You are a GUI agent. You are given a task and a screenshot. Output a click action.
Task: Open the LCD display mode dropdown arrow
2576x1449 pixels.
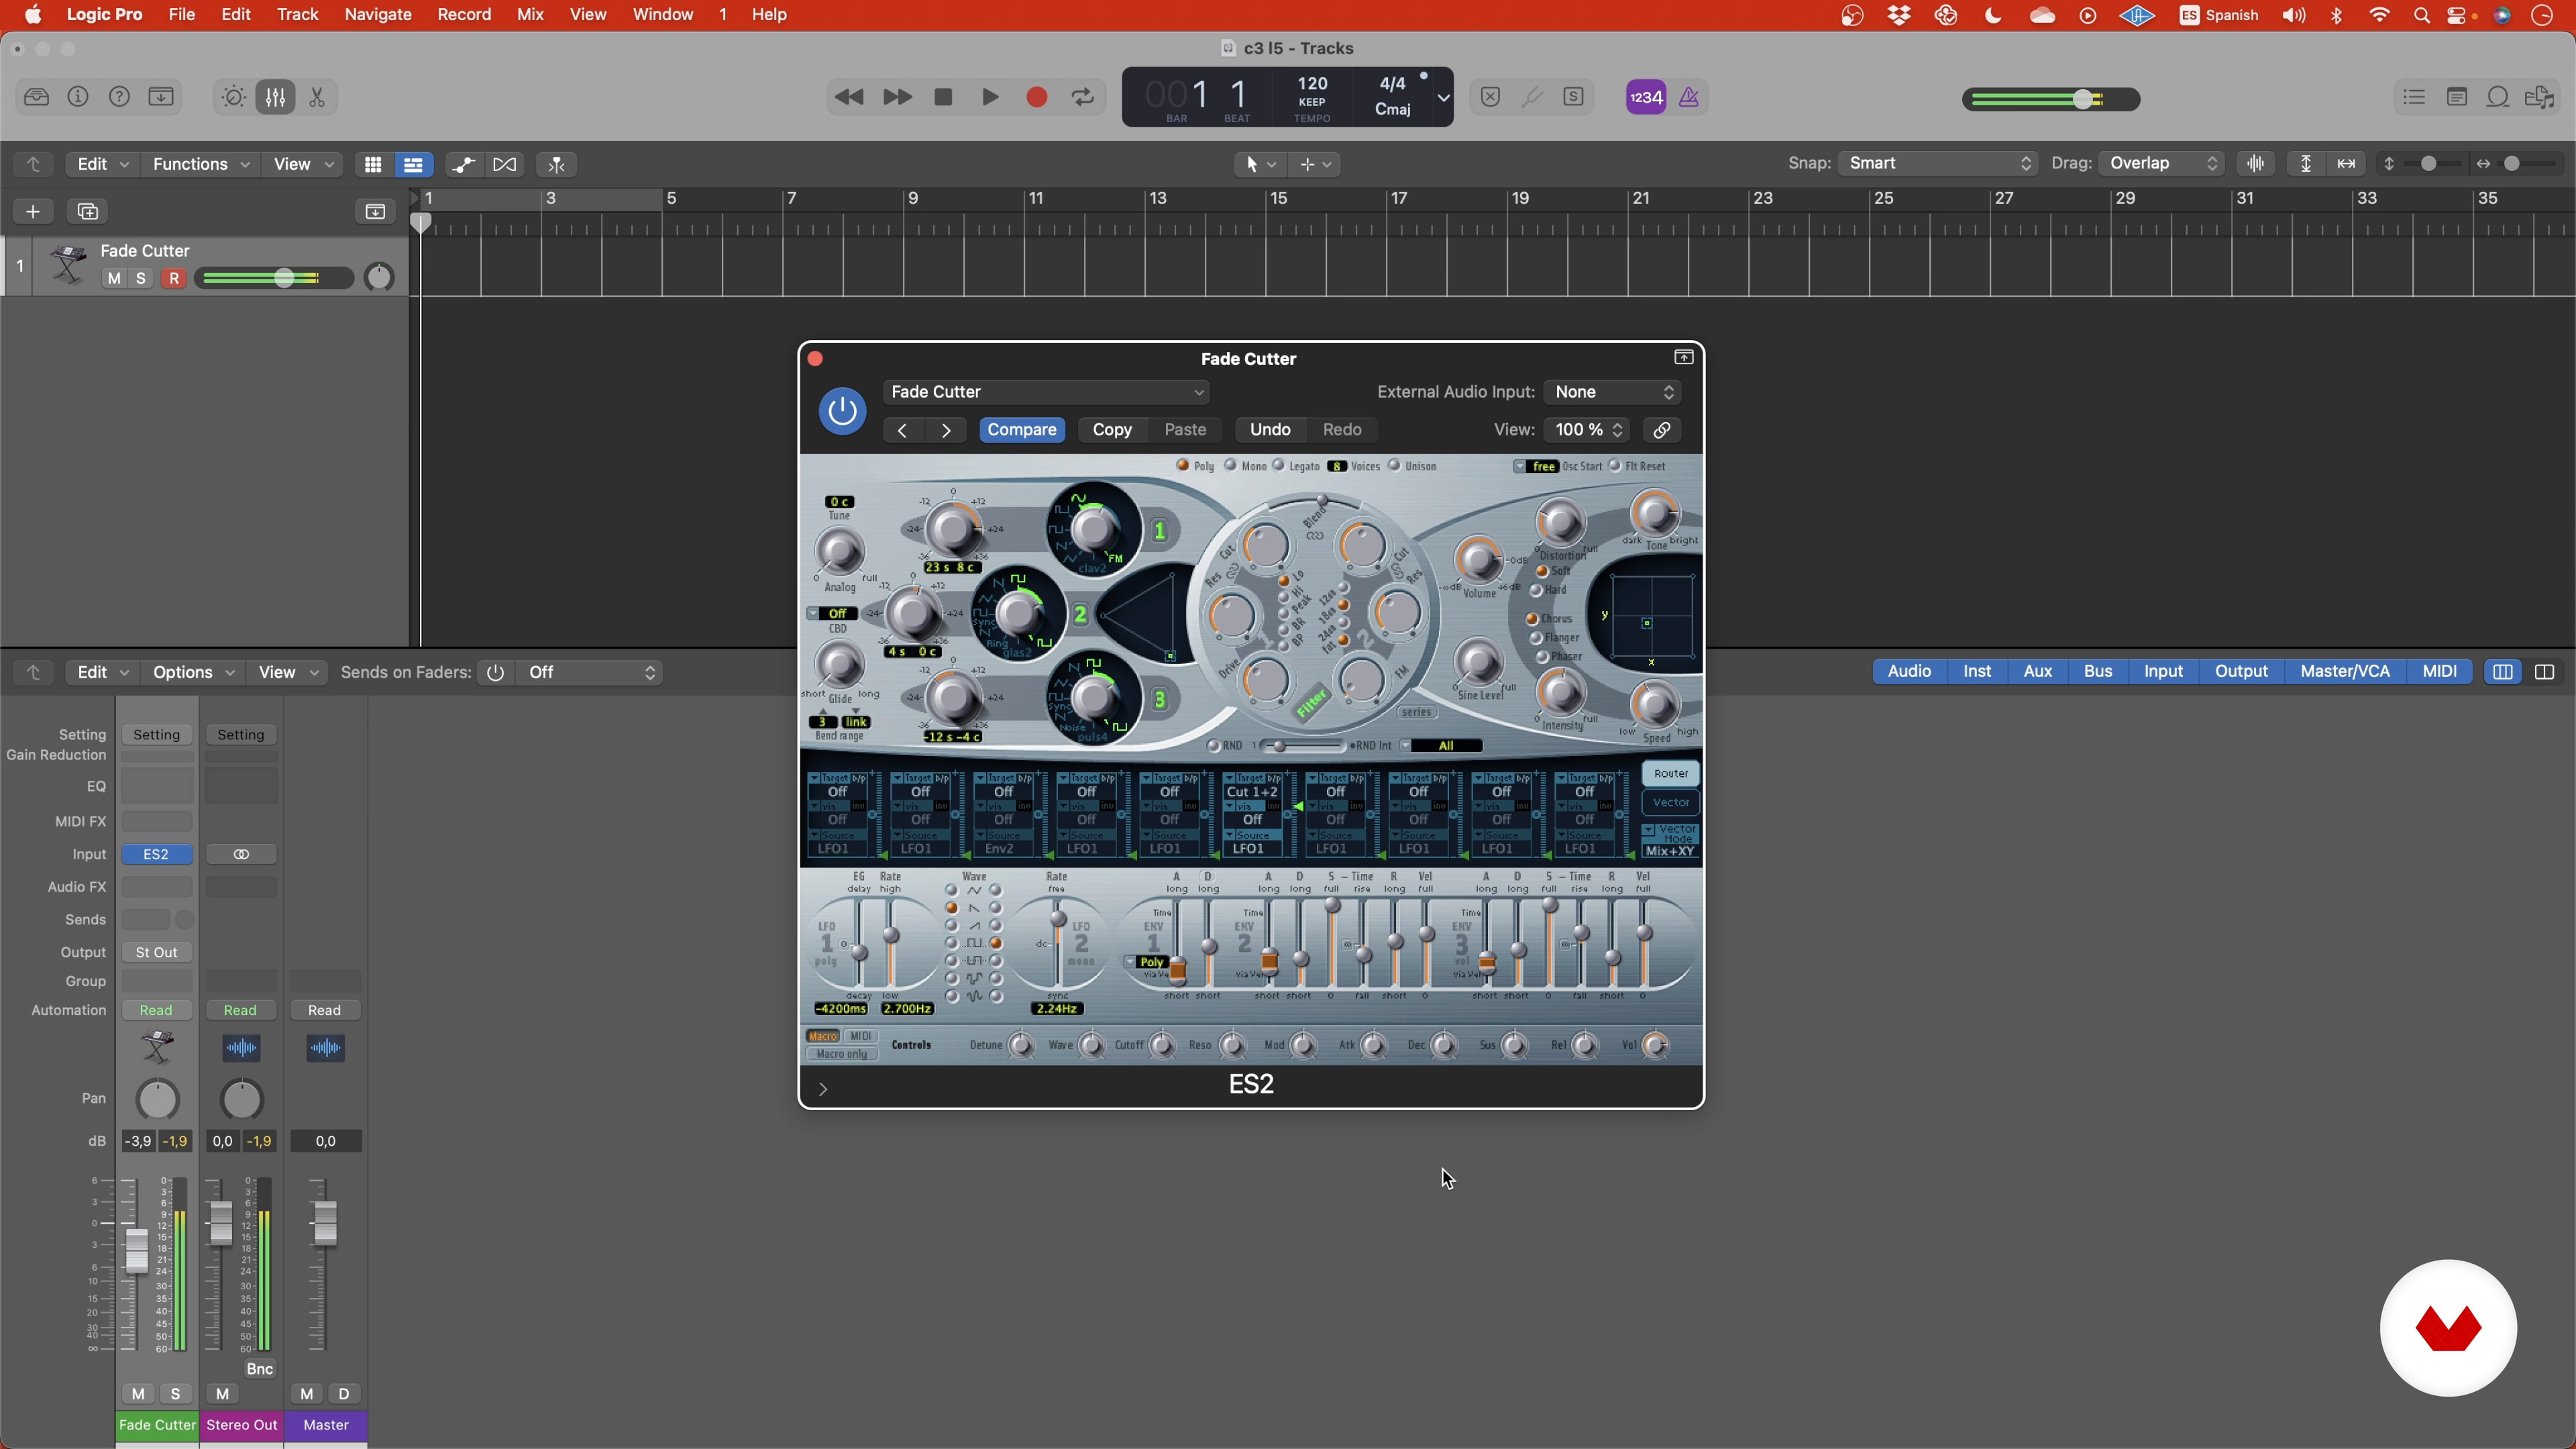tap(1443, 97)
